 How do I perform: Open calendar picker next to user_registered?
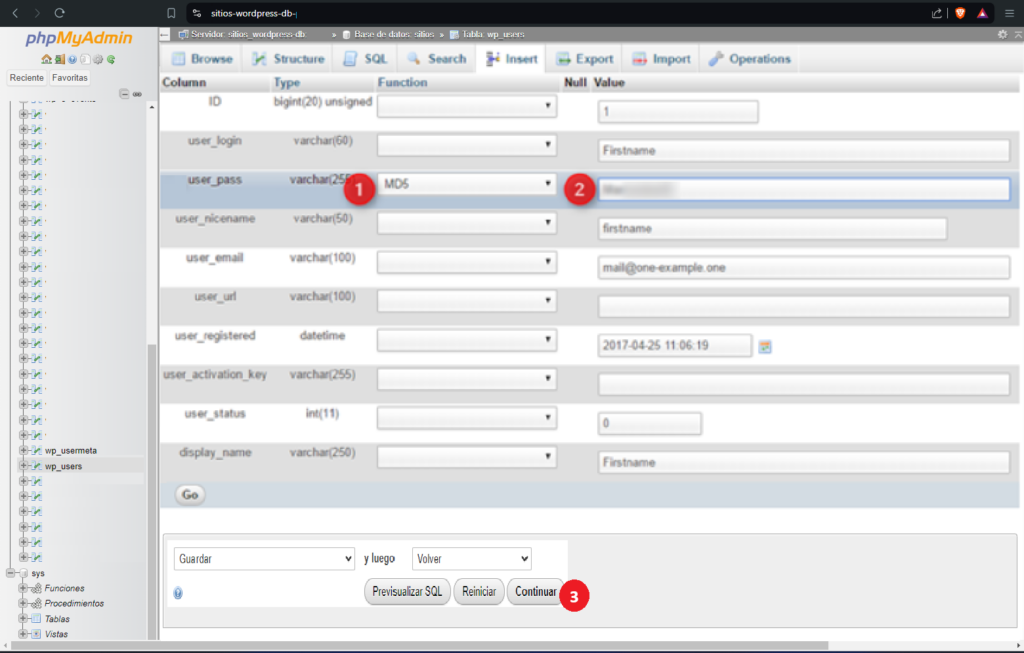click(765, 346)
